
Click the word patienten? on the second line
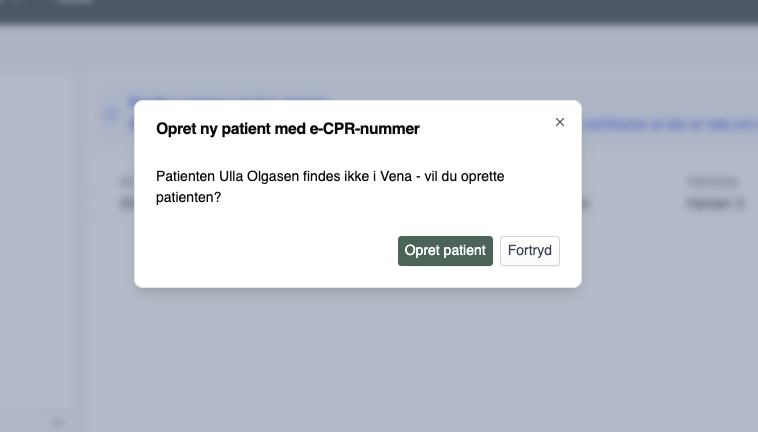189,198
